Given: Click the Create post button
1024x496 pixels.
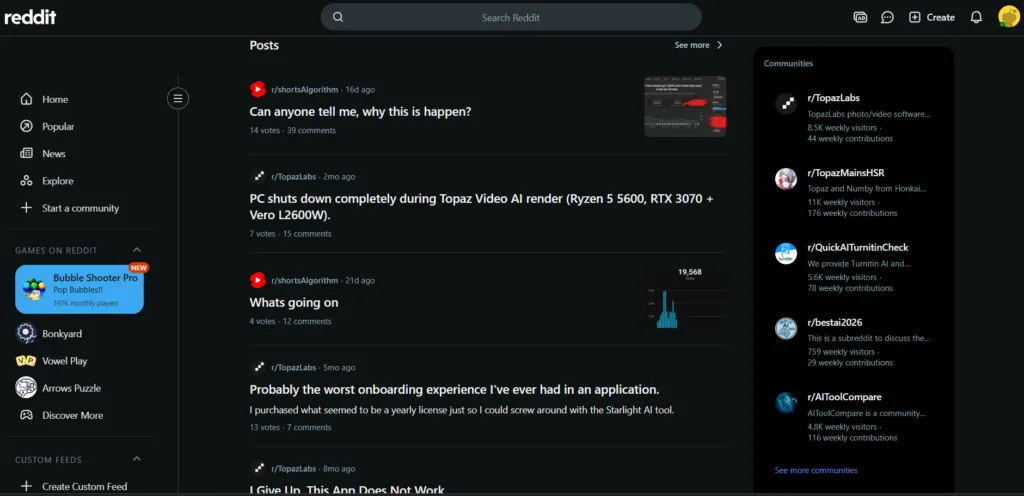Looking at the screenshot, I should [932, 18].
